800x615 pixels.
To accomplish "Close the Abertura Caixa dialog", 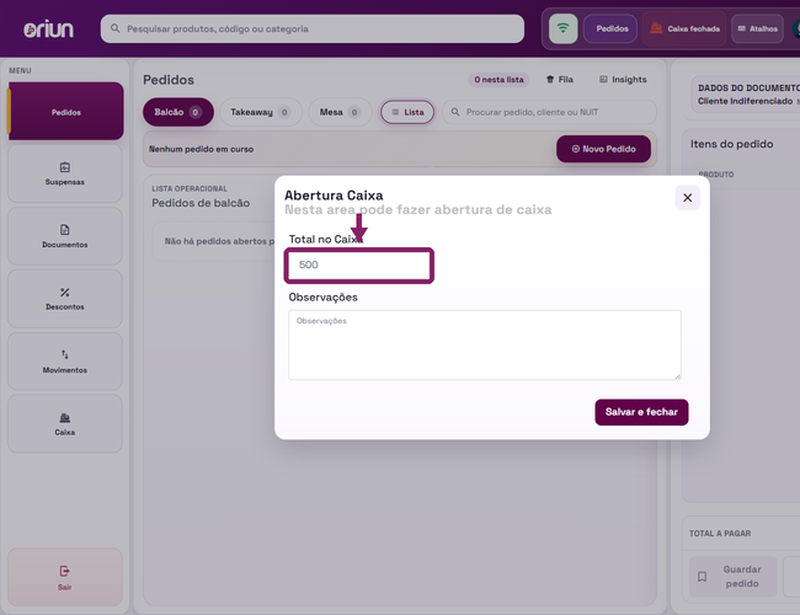I will (x=687, y=198).
